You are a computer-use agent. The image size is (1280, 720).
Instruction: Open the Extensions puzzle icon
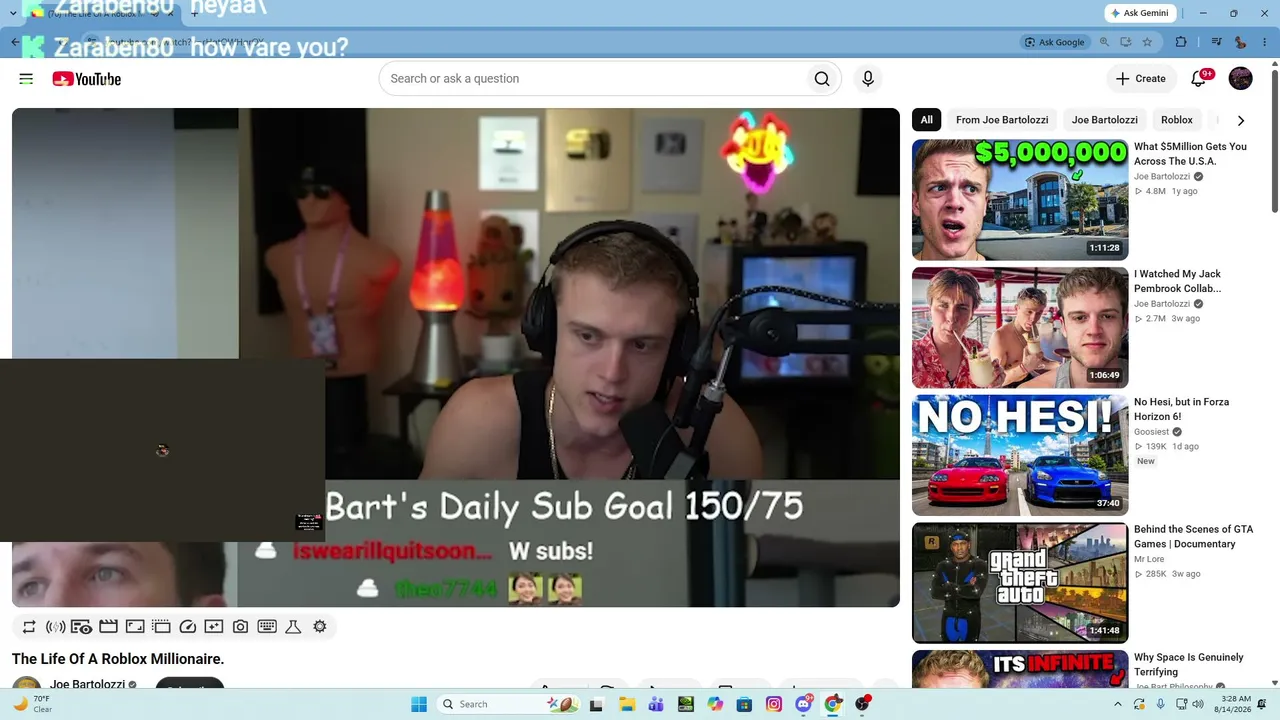tap(1181, 42)
